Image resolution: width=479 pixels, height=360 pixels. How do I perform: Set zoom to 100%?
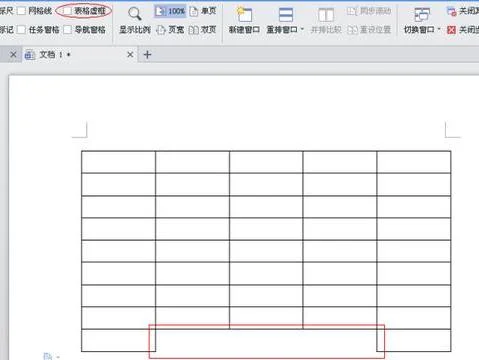point(170,11)
